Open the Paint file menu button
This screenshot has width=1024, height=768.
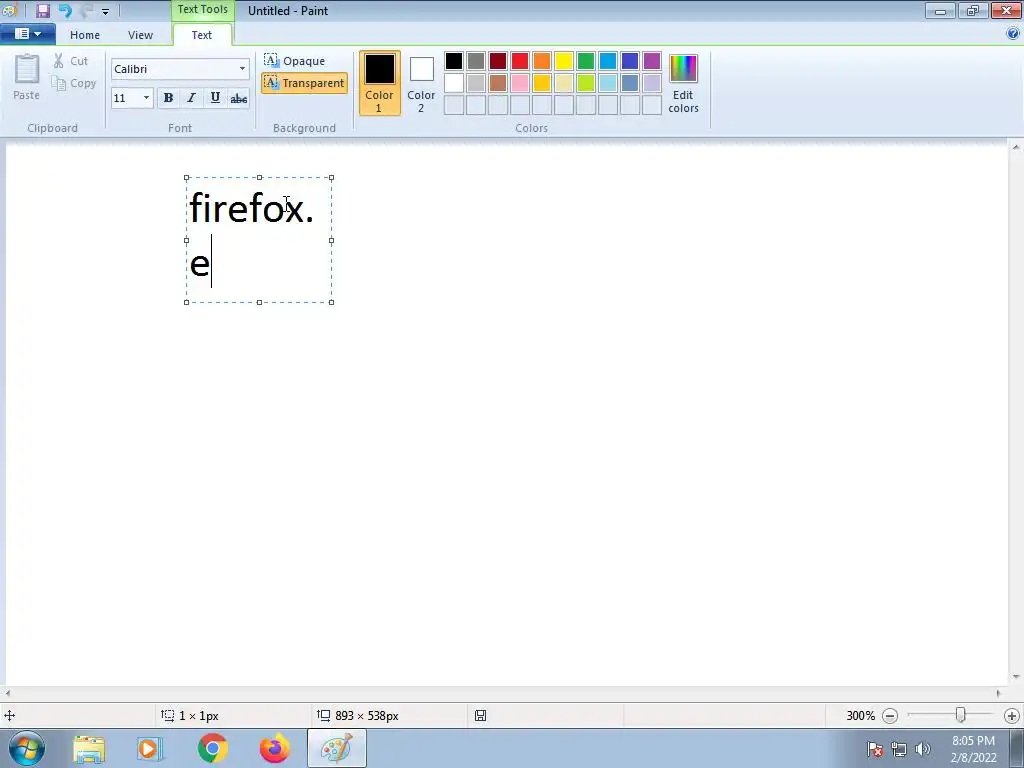27,34
